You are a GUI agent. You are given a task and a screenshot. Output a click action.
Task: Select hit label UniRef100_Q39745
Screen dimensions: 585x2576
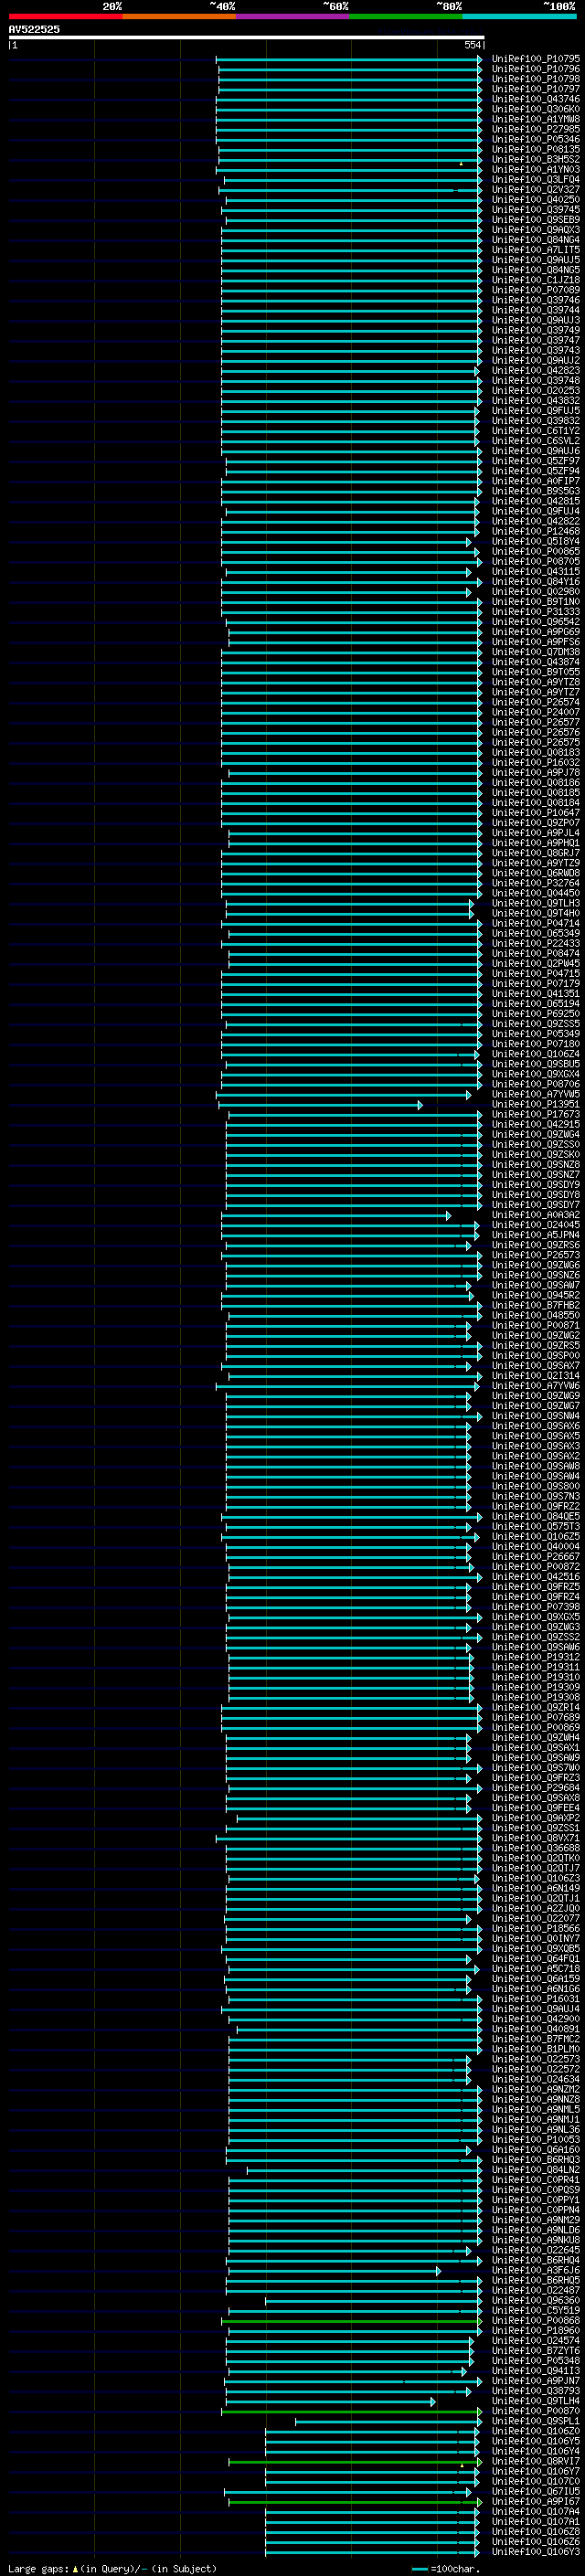[x=535, y=209]
